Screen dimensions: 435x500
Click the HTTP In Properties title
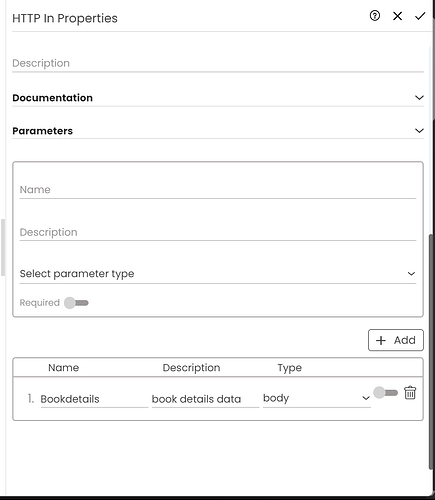pos(65,18)
